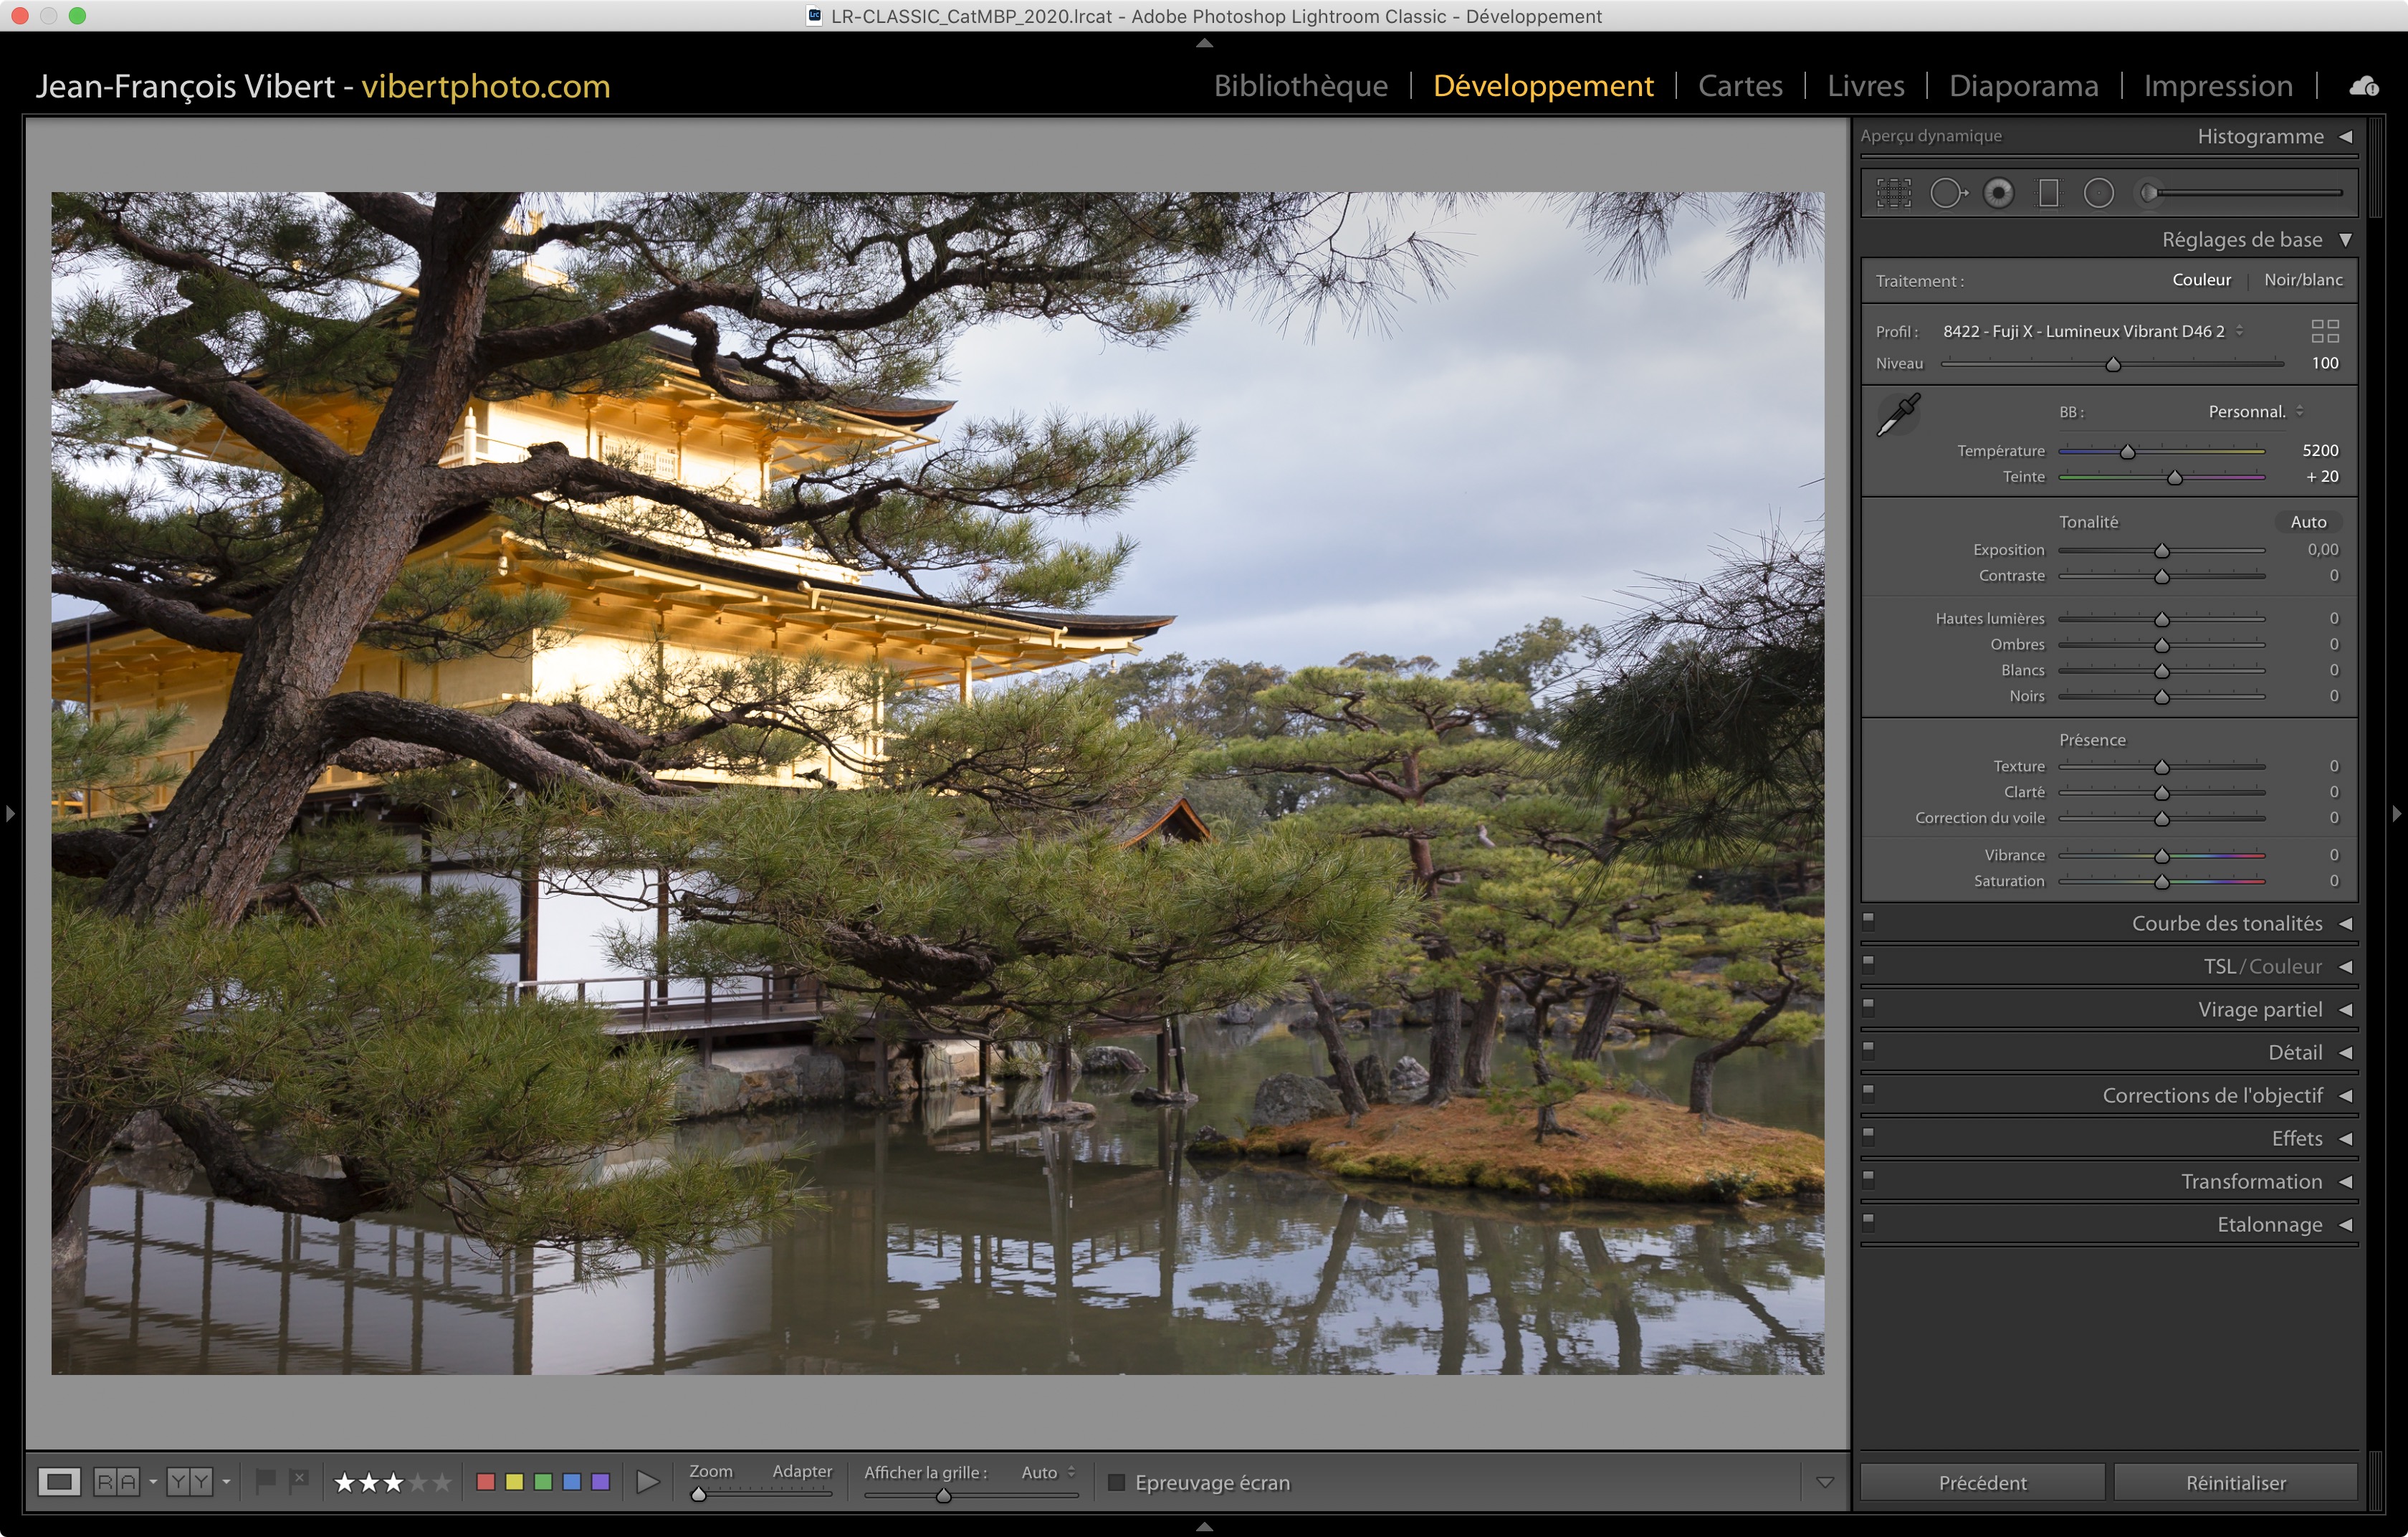Select the Crop overlay tool
The image size is (2408, 1537).
click(1893, 193)
